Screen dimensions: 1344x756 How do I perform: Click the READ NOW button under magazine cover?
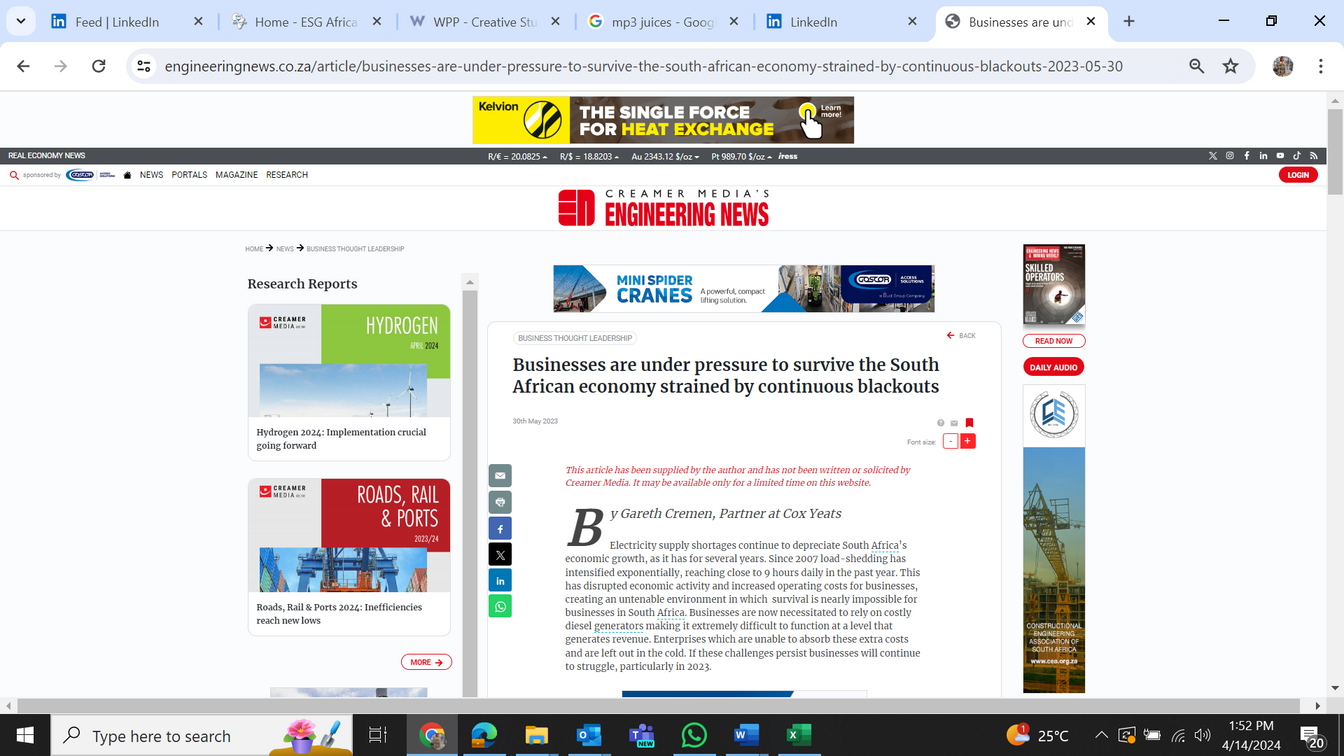coord(1053,341)
